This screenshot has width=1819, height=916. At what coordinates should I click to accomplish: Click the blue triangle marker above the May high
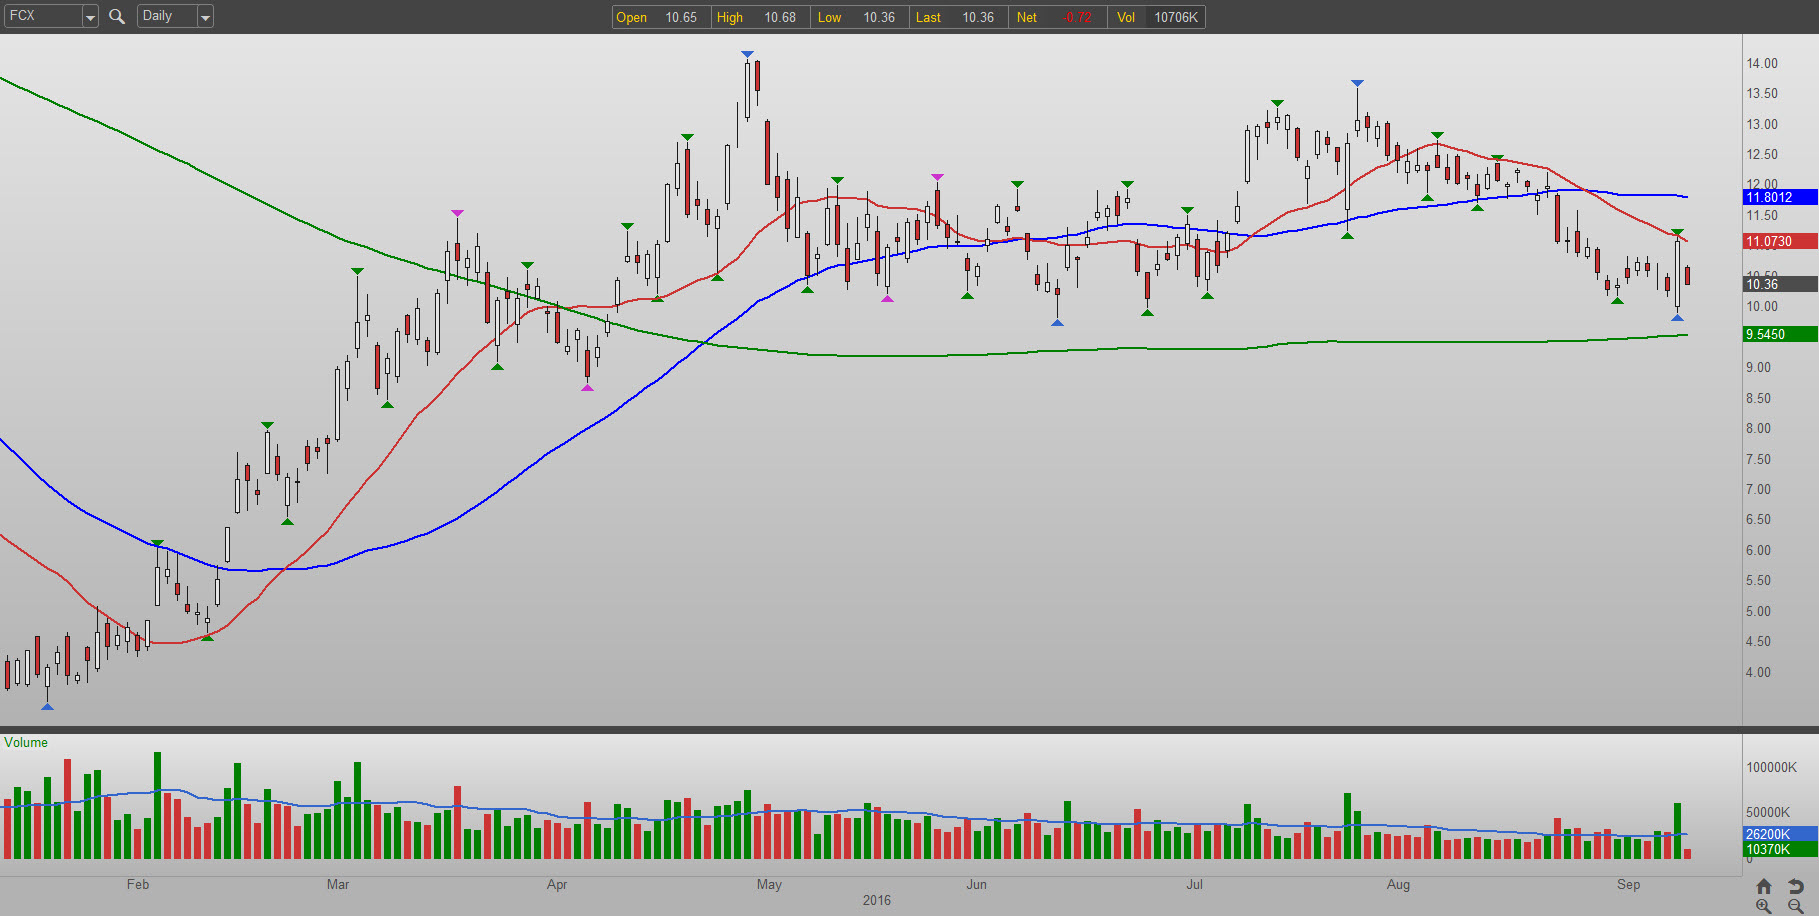pos(747,54)
